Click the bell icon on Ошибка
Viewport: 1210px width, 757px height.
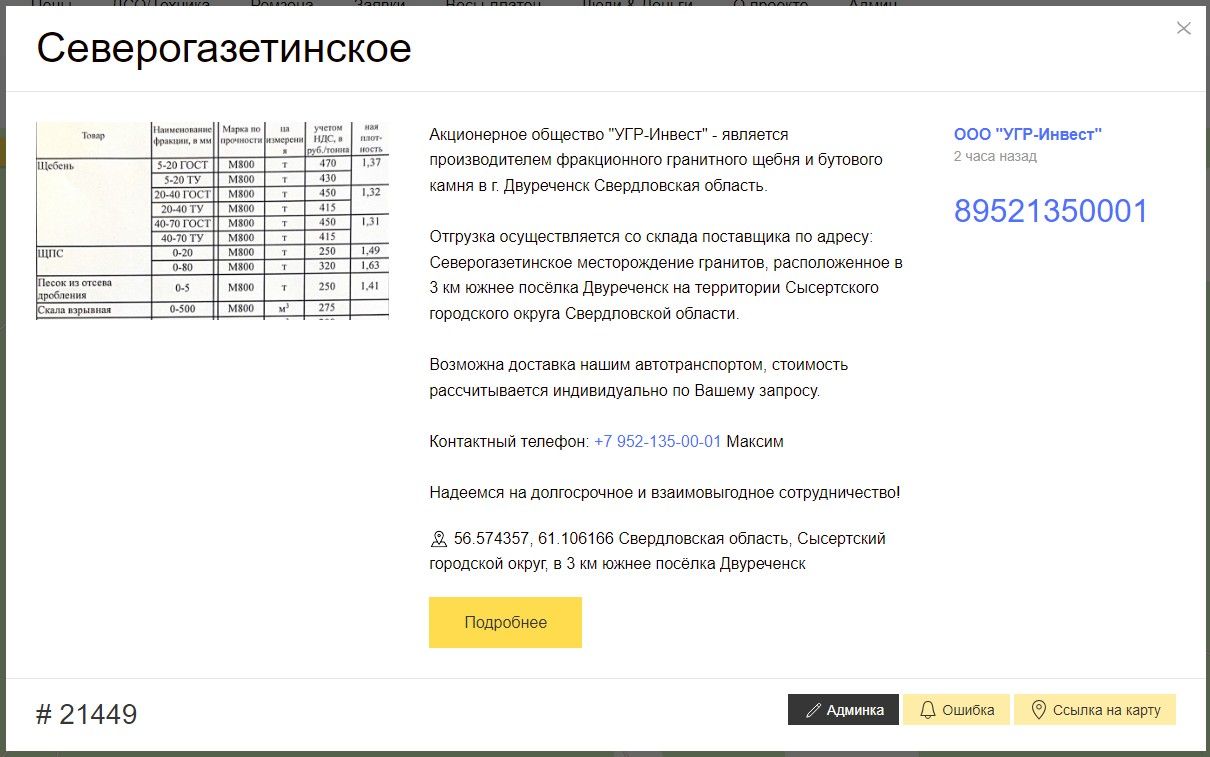coord(927,710)
